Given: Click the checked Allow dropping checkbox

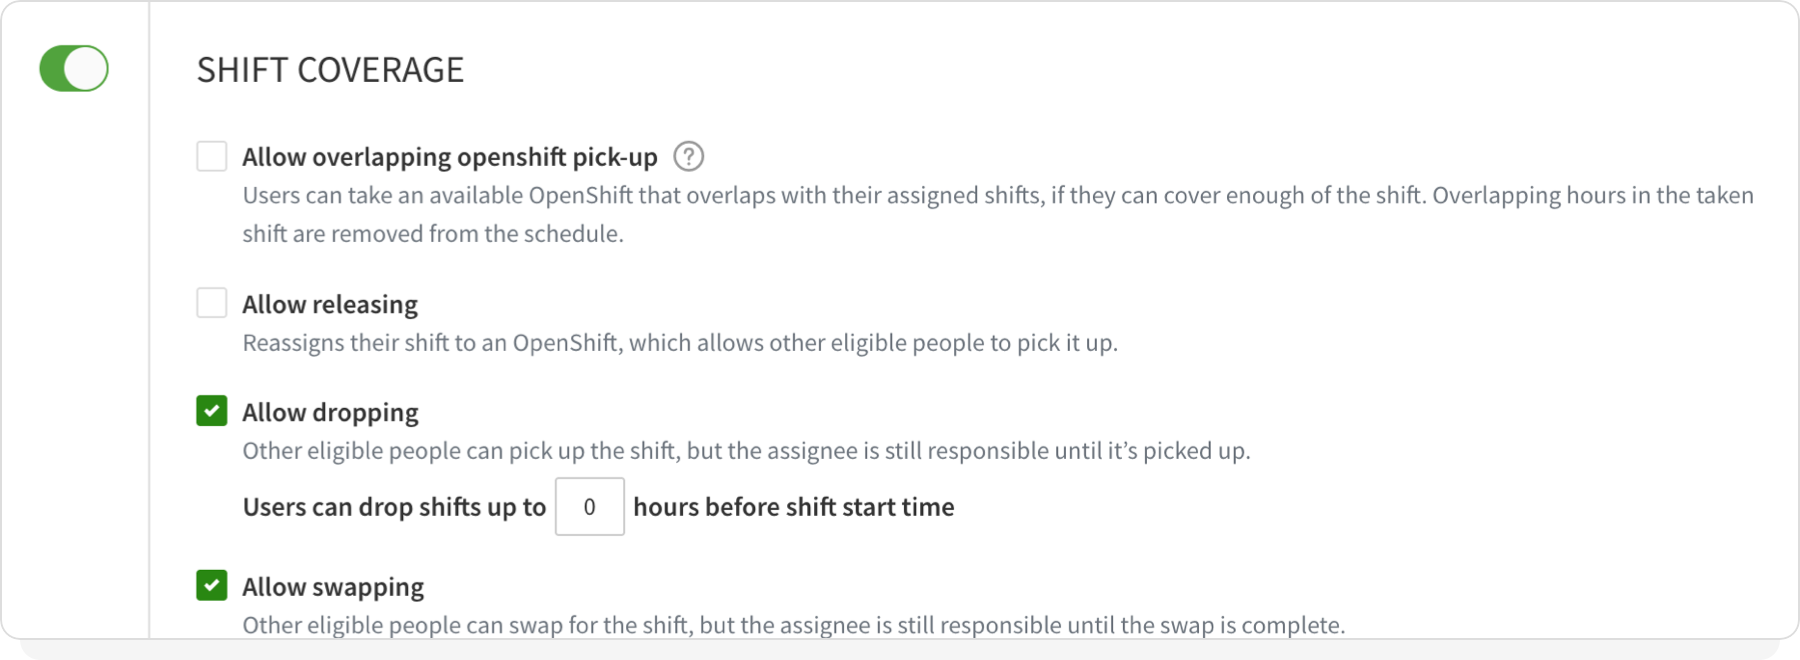Looking at the screenshot, I should (211, 411).
